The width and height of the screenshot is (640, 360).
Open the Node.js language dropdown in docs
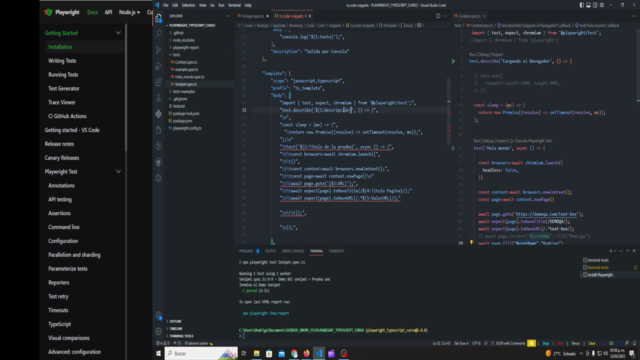point(129,12)
